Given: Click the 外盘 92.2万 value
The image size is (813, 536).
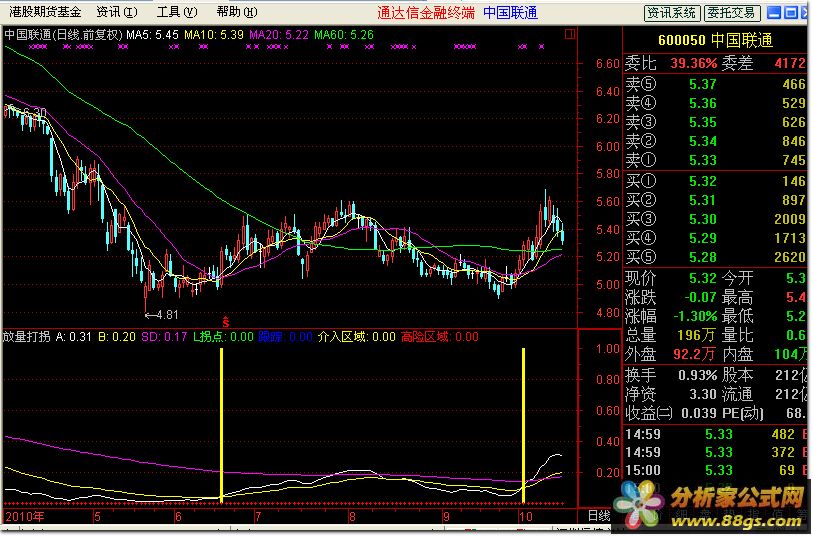Looking at the screenshot, I should [x=695, y=355].
